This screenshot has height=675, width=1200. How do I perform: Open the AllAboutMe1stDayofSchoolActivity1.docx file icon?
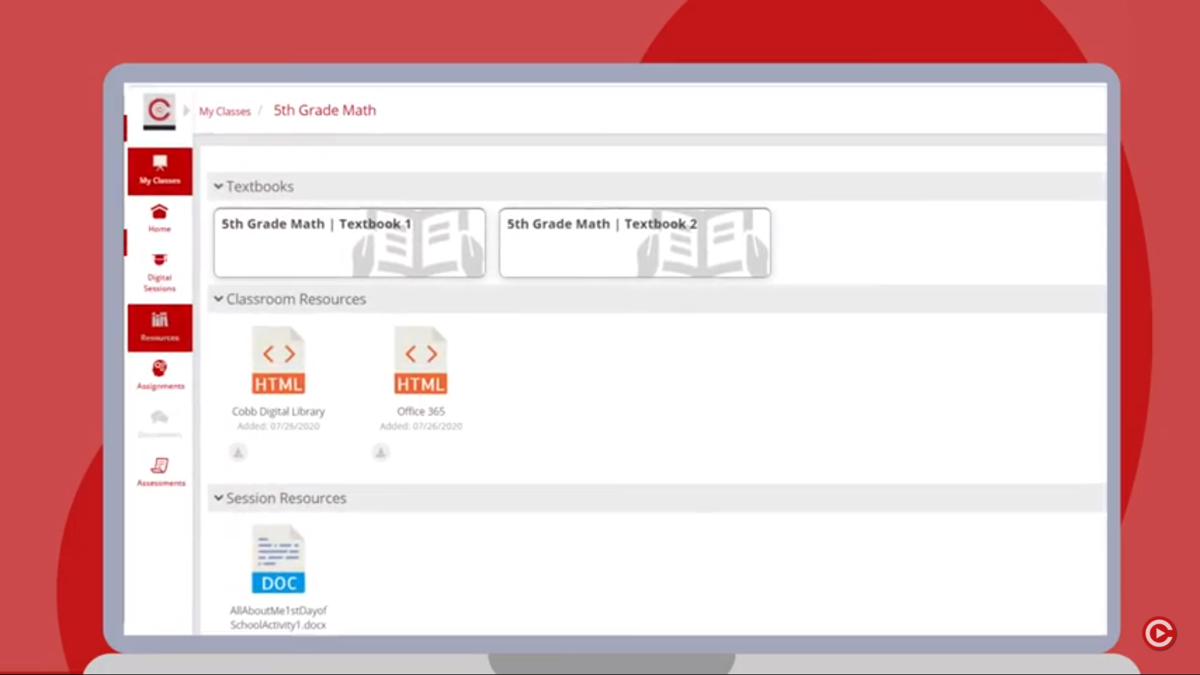pyautogui.click(x=278, y=560)
